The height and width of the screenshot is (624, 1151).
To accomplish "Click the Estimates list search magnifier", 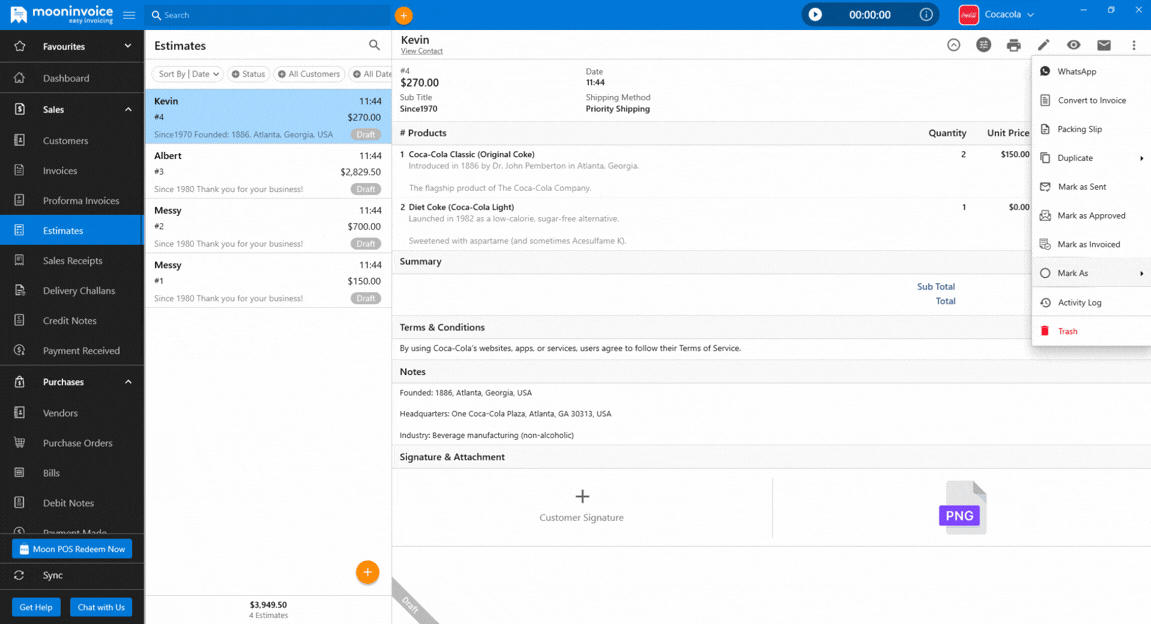I will pyautogui.click(x=374, y=45).
